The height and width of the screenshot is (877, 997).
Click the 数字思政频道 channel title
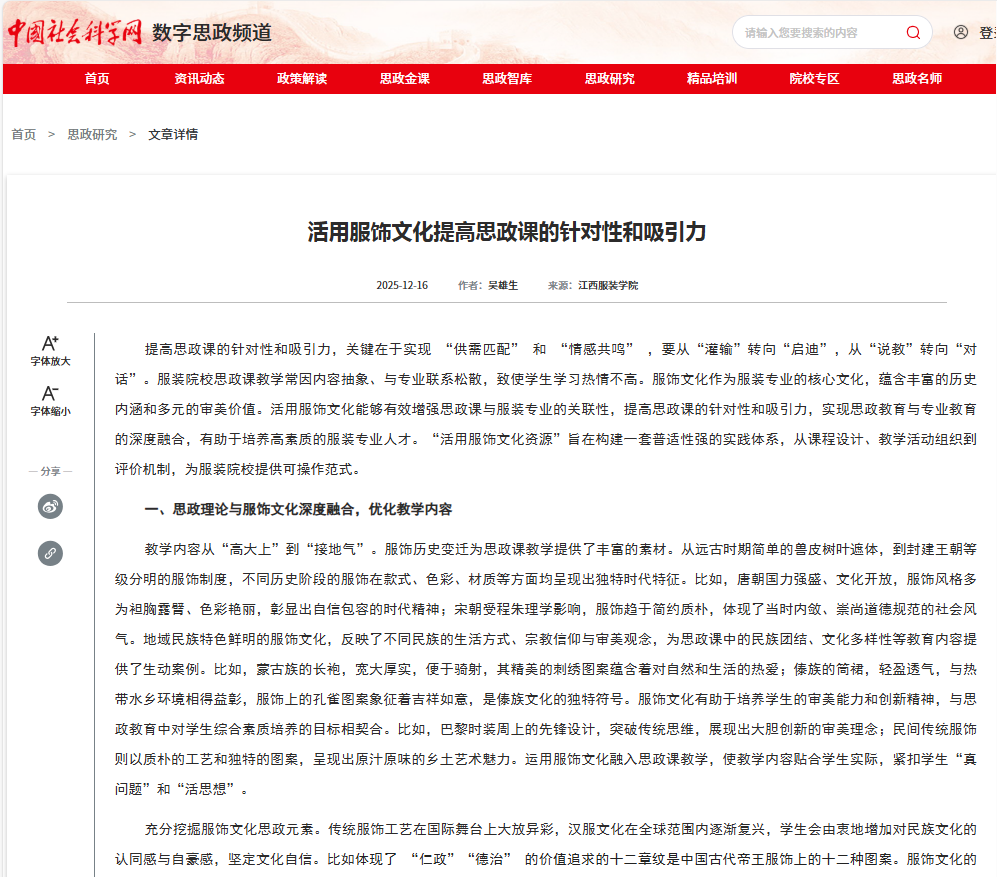212,32
